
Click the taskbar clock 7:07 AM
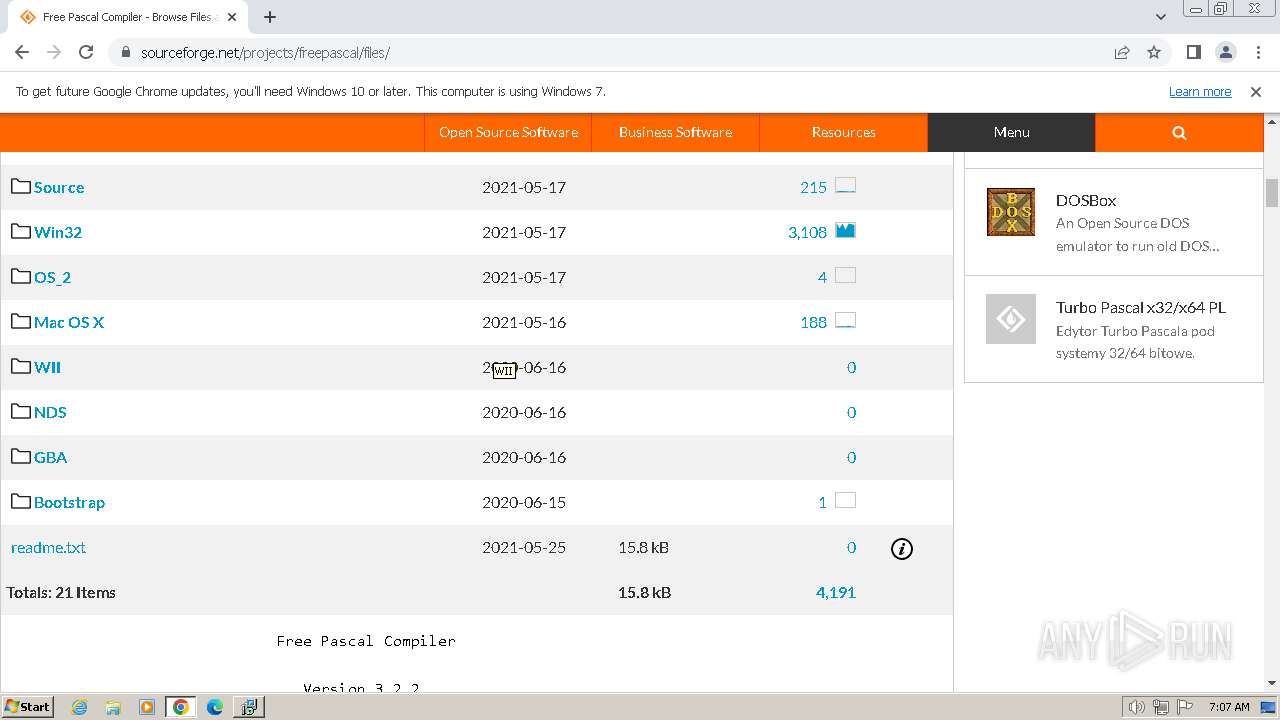[1229, 707]
